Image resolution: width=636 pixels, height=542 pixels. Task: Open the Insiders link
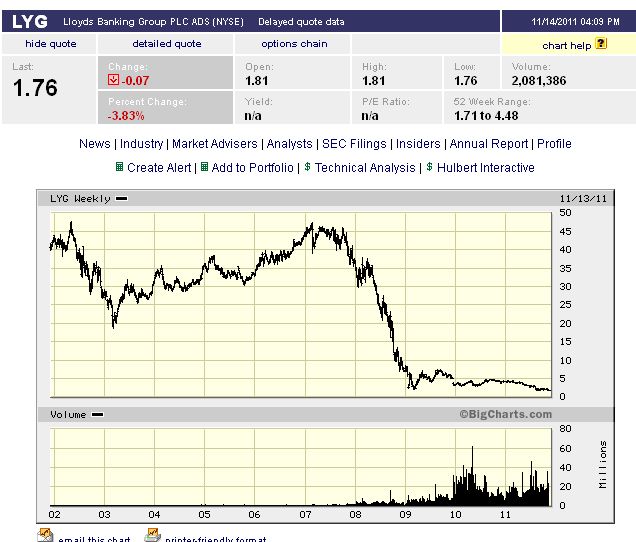click(x=418, y=144)
